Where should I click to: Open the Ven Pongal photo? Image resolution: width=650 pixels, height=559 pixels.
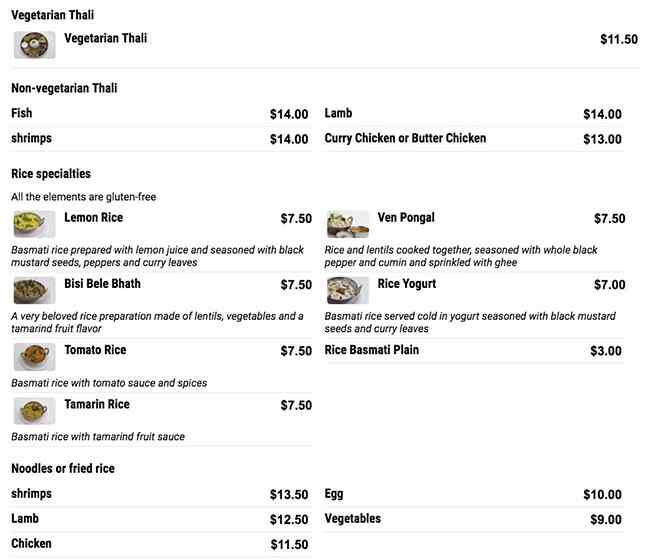pos(347,224)
